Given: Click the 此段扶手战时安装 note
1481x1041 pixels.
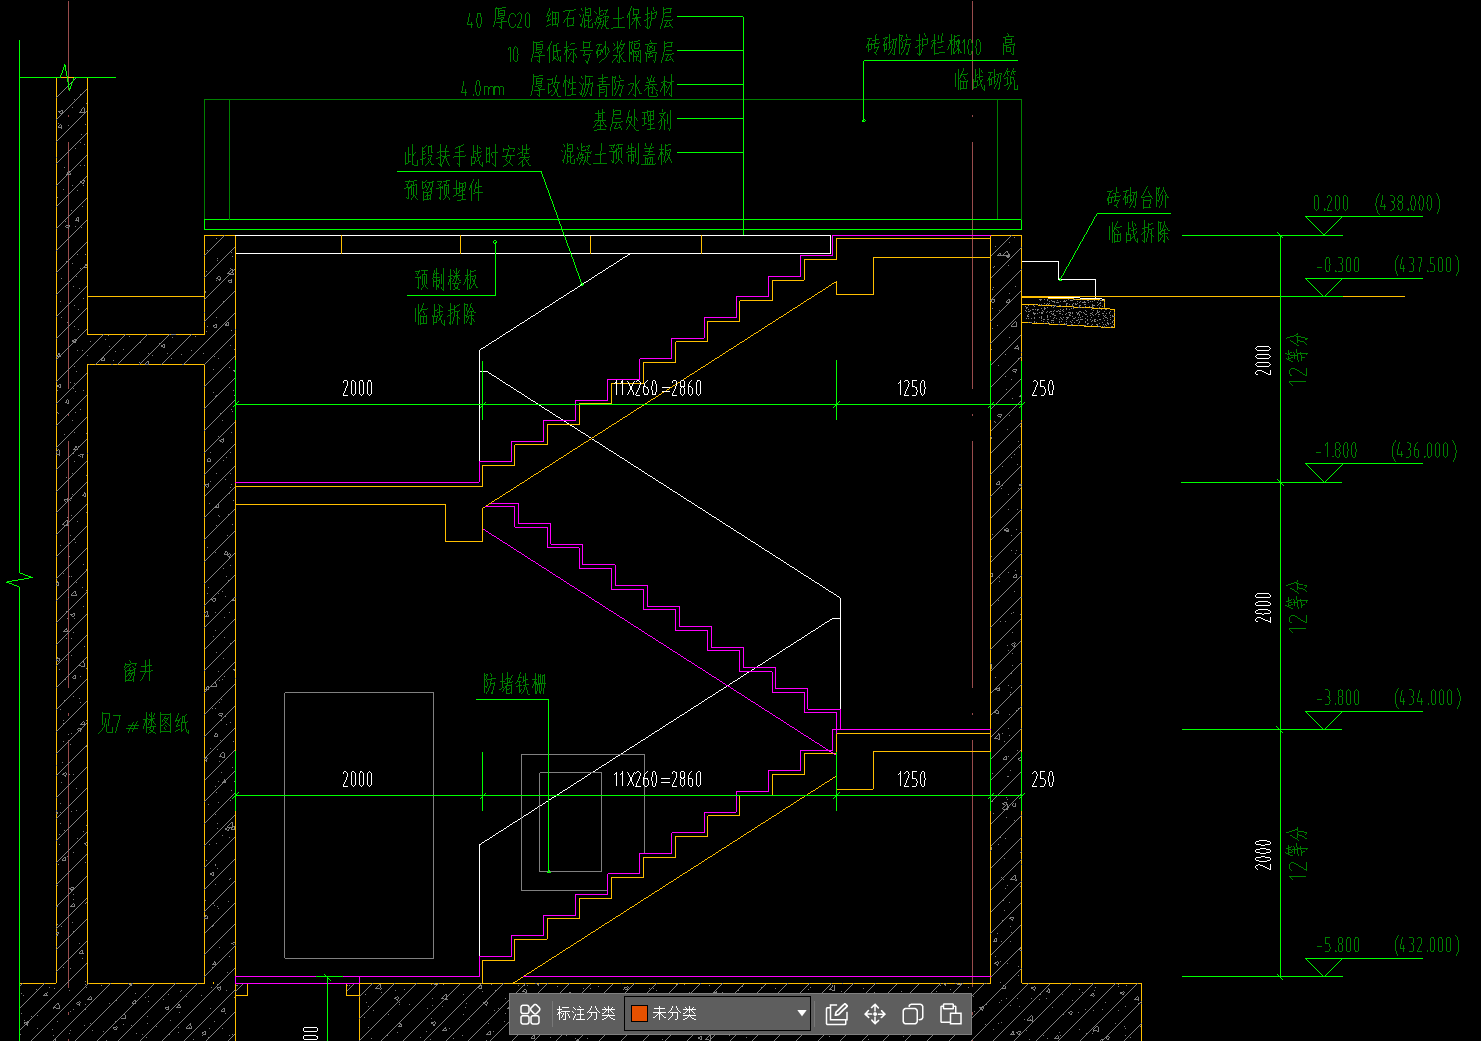Looking at the screenshot, I should (468, 156).
